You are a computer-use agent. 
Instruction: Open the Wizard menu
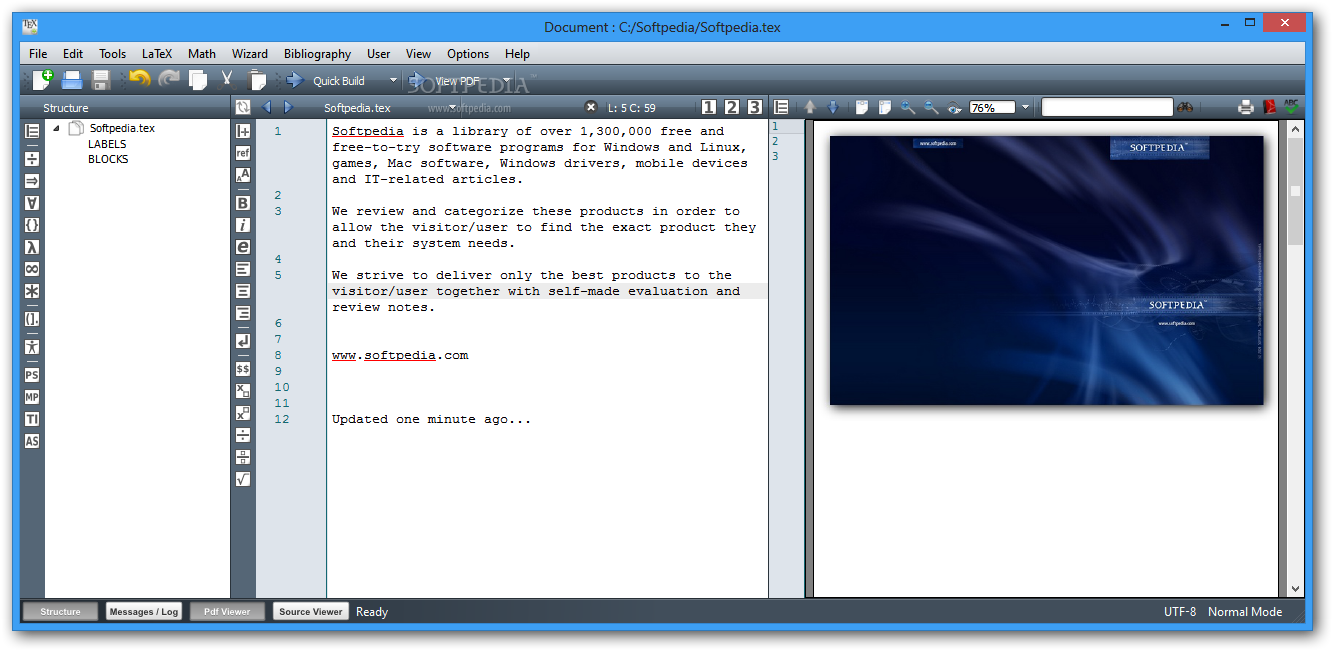(x=250, y=54)
